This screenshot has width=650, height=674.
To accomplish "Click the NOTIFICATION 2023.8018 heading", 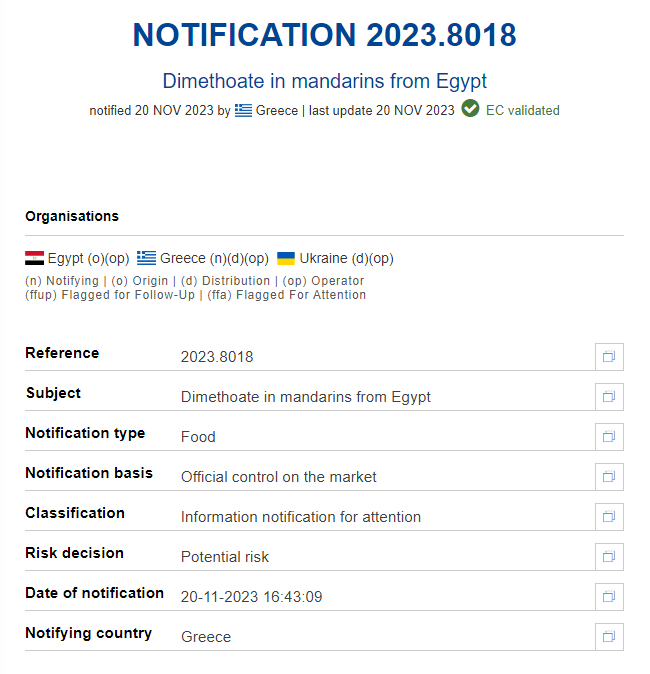I will pyautogui.click(x=324, y=36).
